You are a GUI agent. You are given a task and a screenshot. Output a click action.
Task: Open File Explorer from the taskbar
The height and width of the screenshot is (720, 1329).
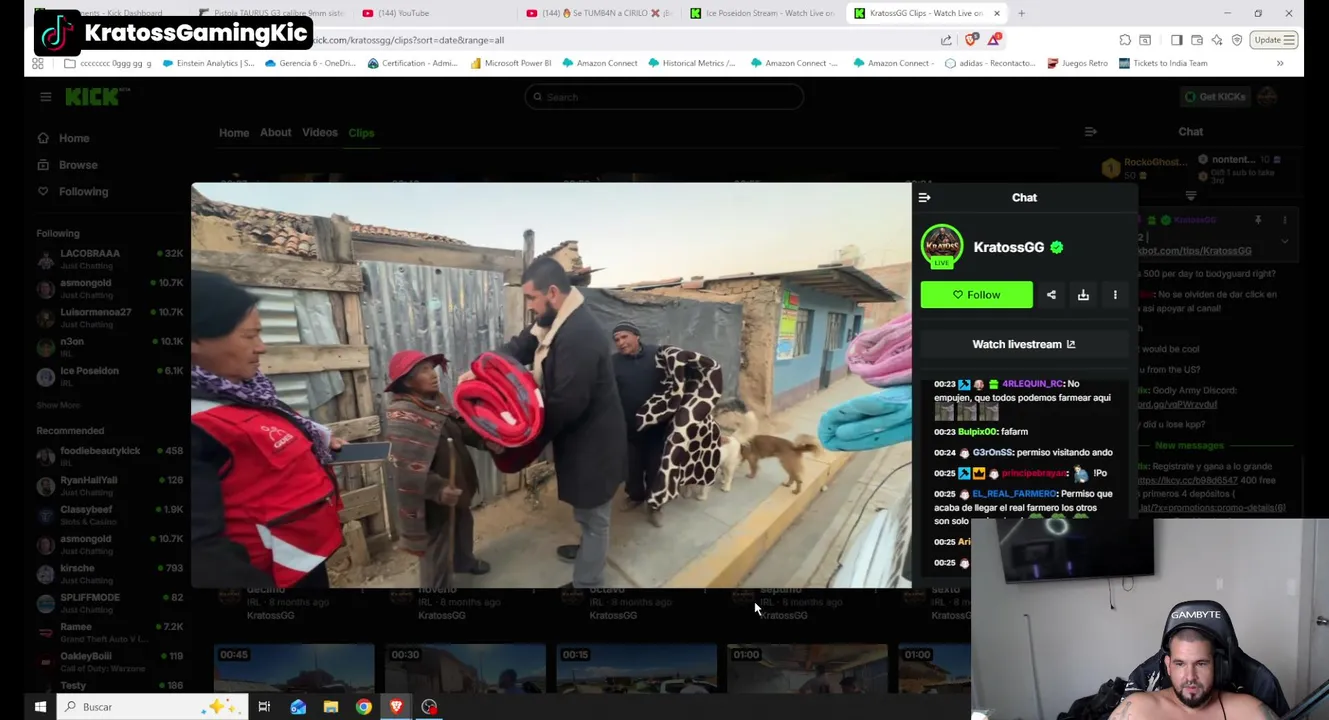331,707
